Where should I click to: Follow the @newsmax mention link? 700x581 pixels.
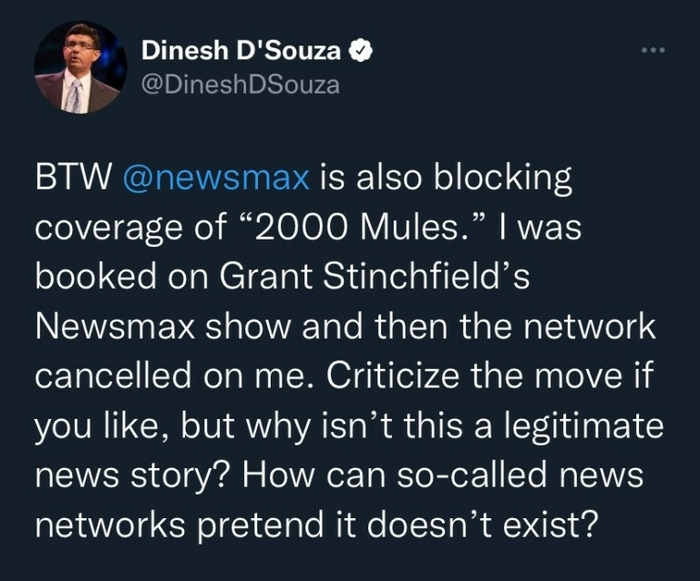[217, 181]
